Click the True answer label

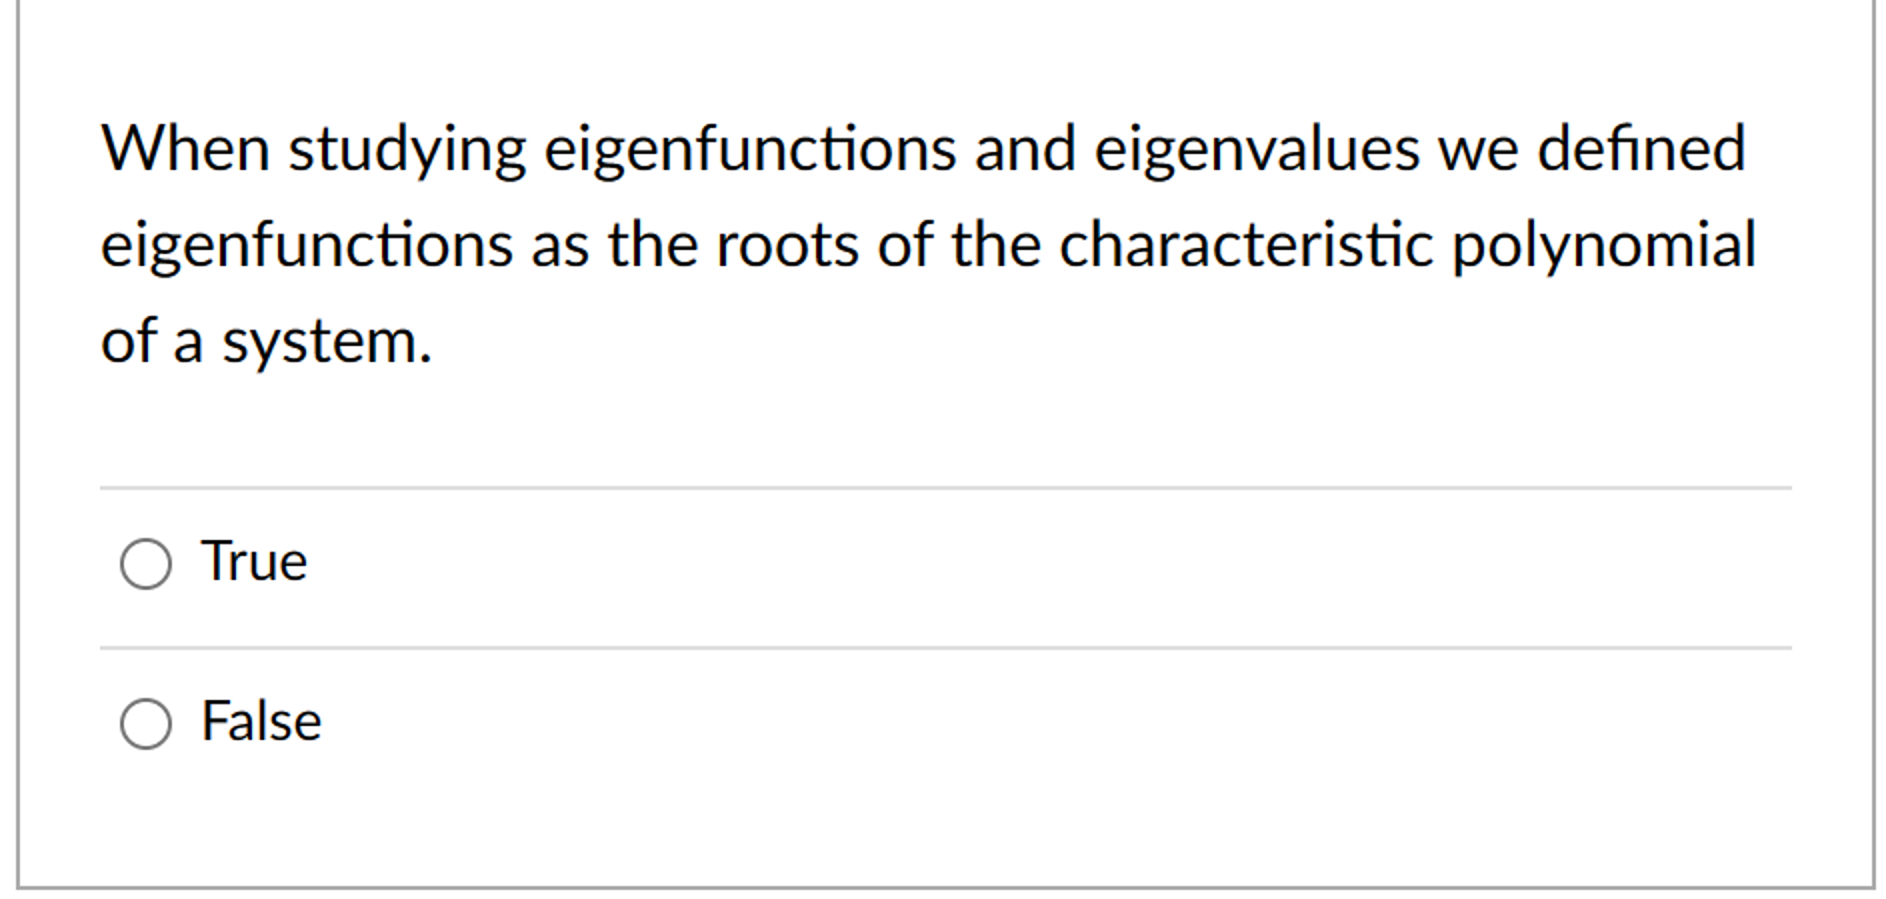[x=253, y=562]
